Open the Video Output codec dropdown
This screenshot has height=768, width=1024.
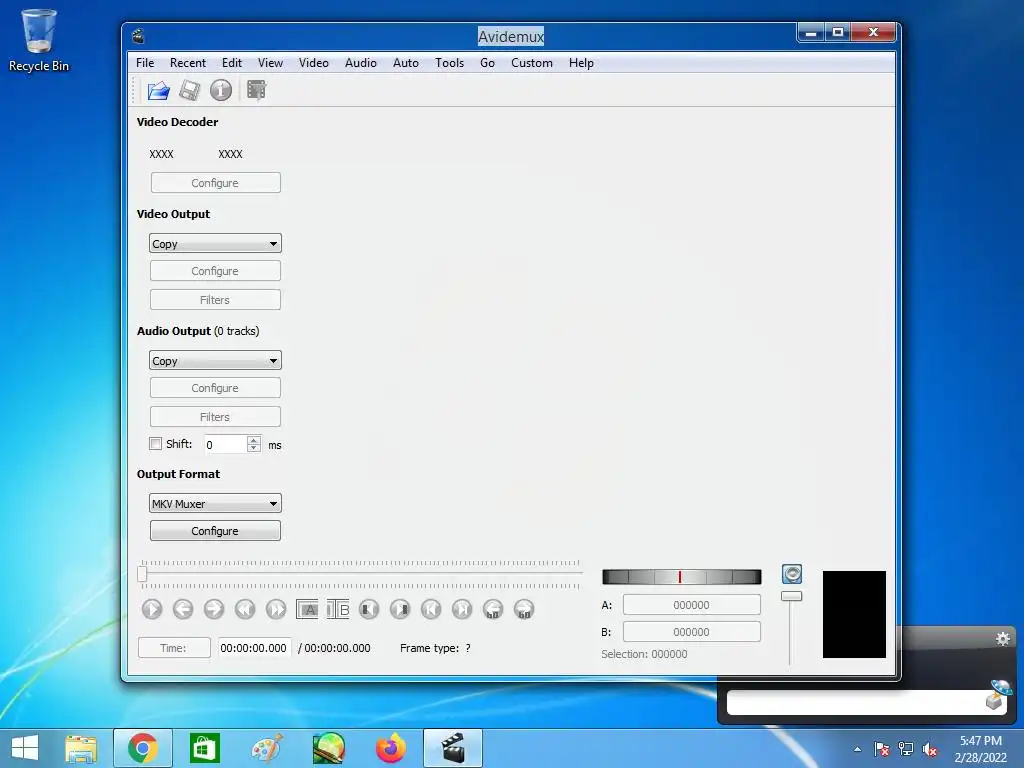(x=215, y=244)
